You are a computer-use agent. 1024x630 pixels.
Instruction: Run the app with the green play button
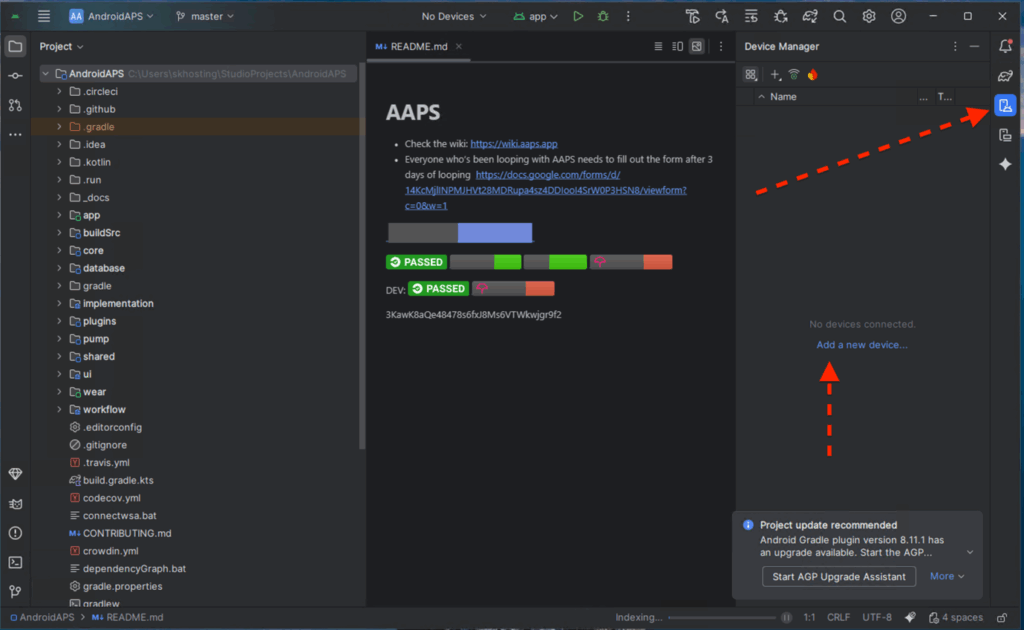pyautogui.click(x=578, y=16)
